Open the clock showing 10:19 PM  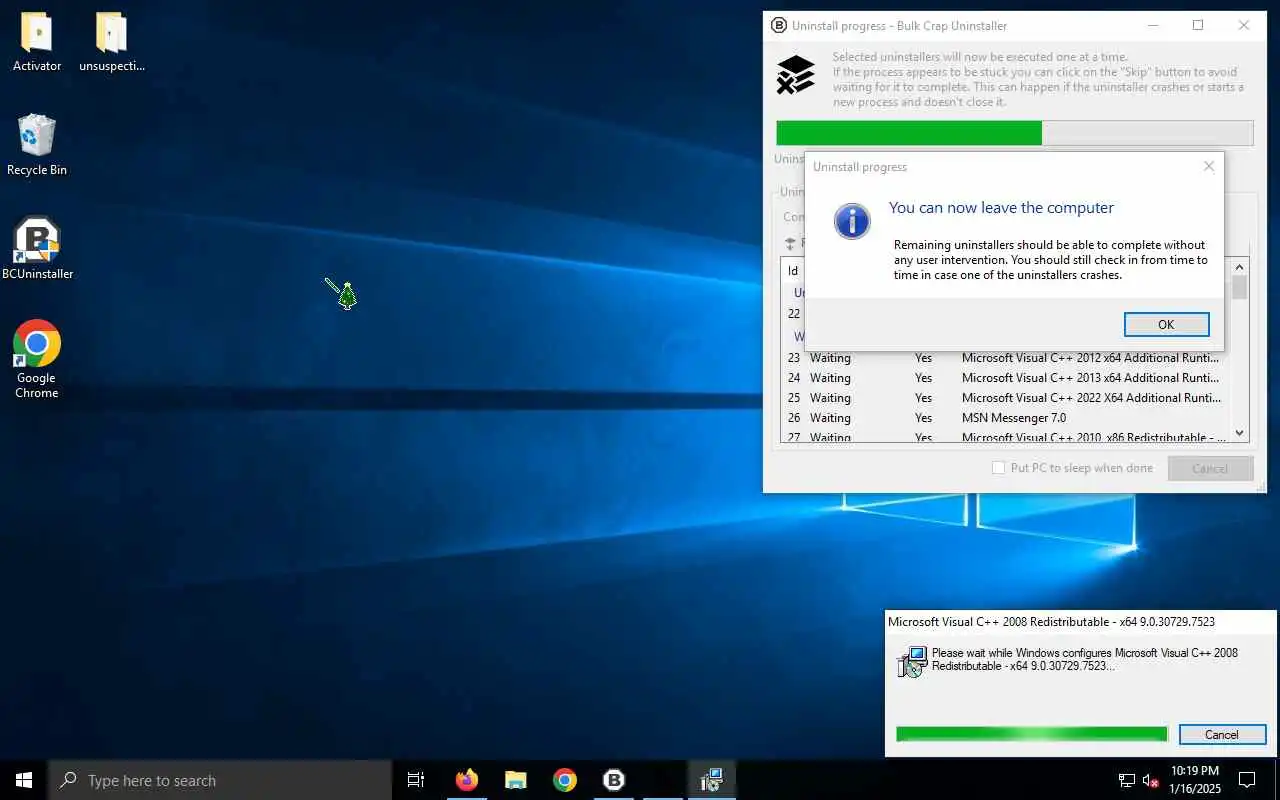[x=1195, y=780]
